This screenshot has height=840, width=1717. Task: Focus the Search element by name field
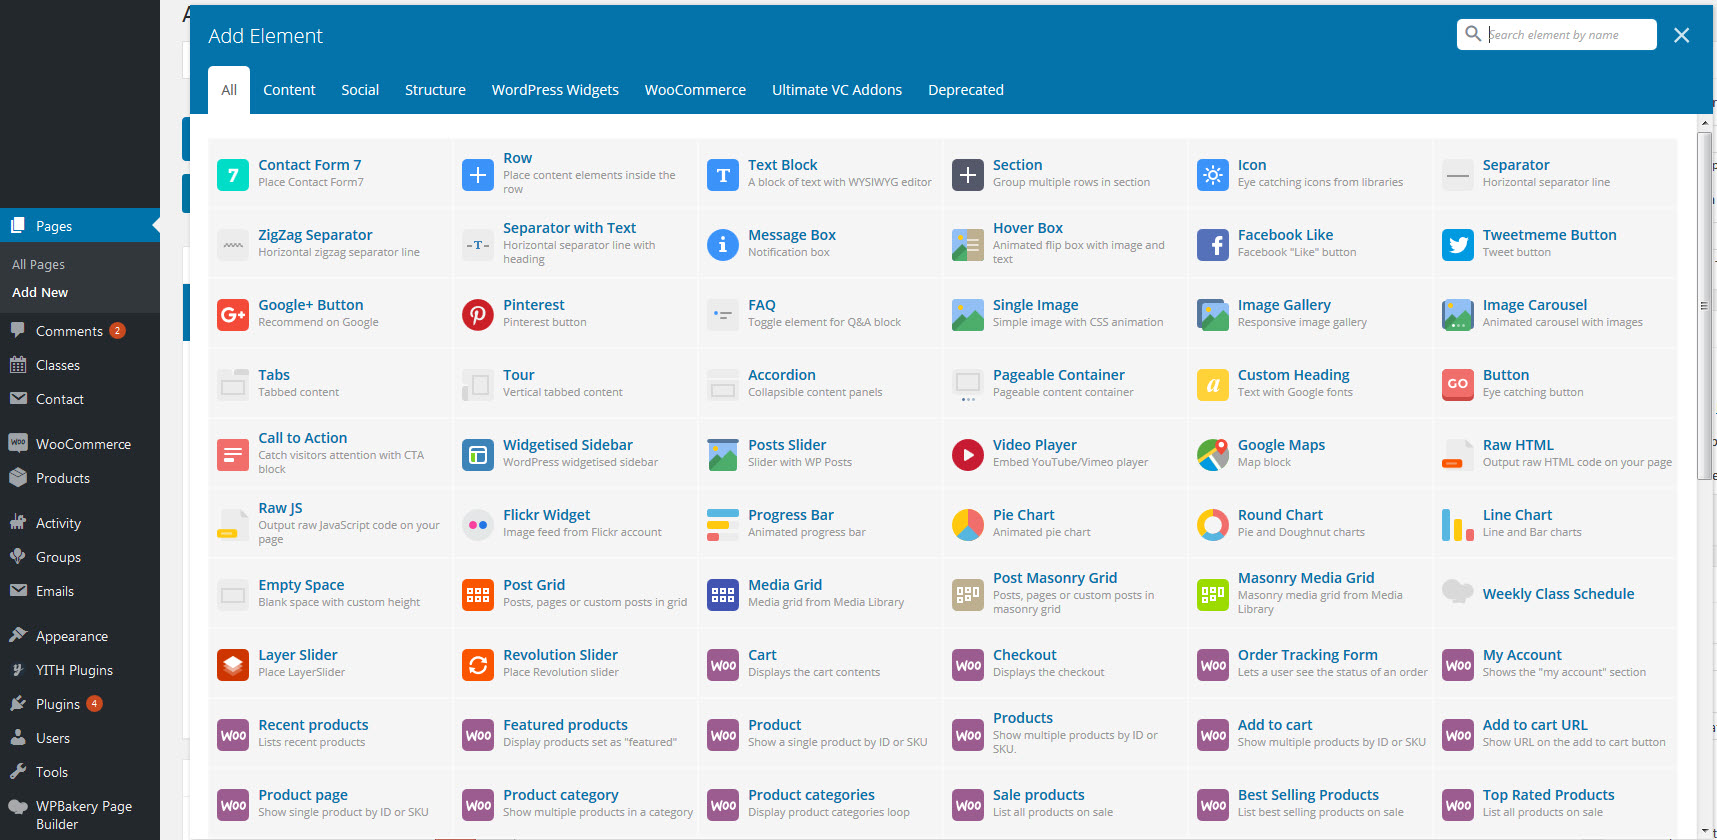1566,35
